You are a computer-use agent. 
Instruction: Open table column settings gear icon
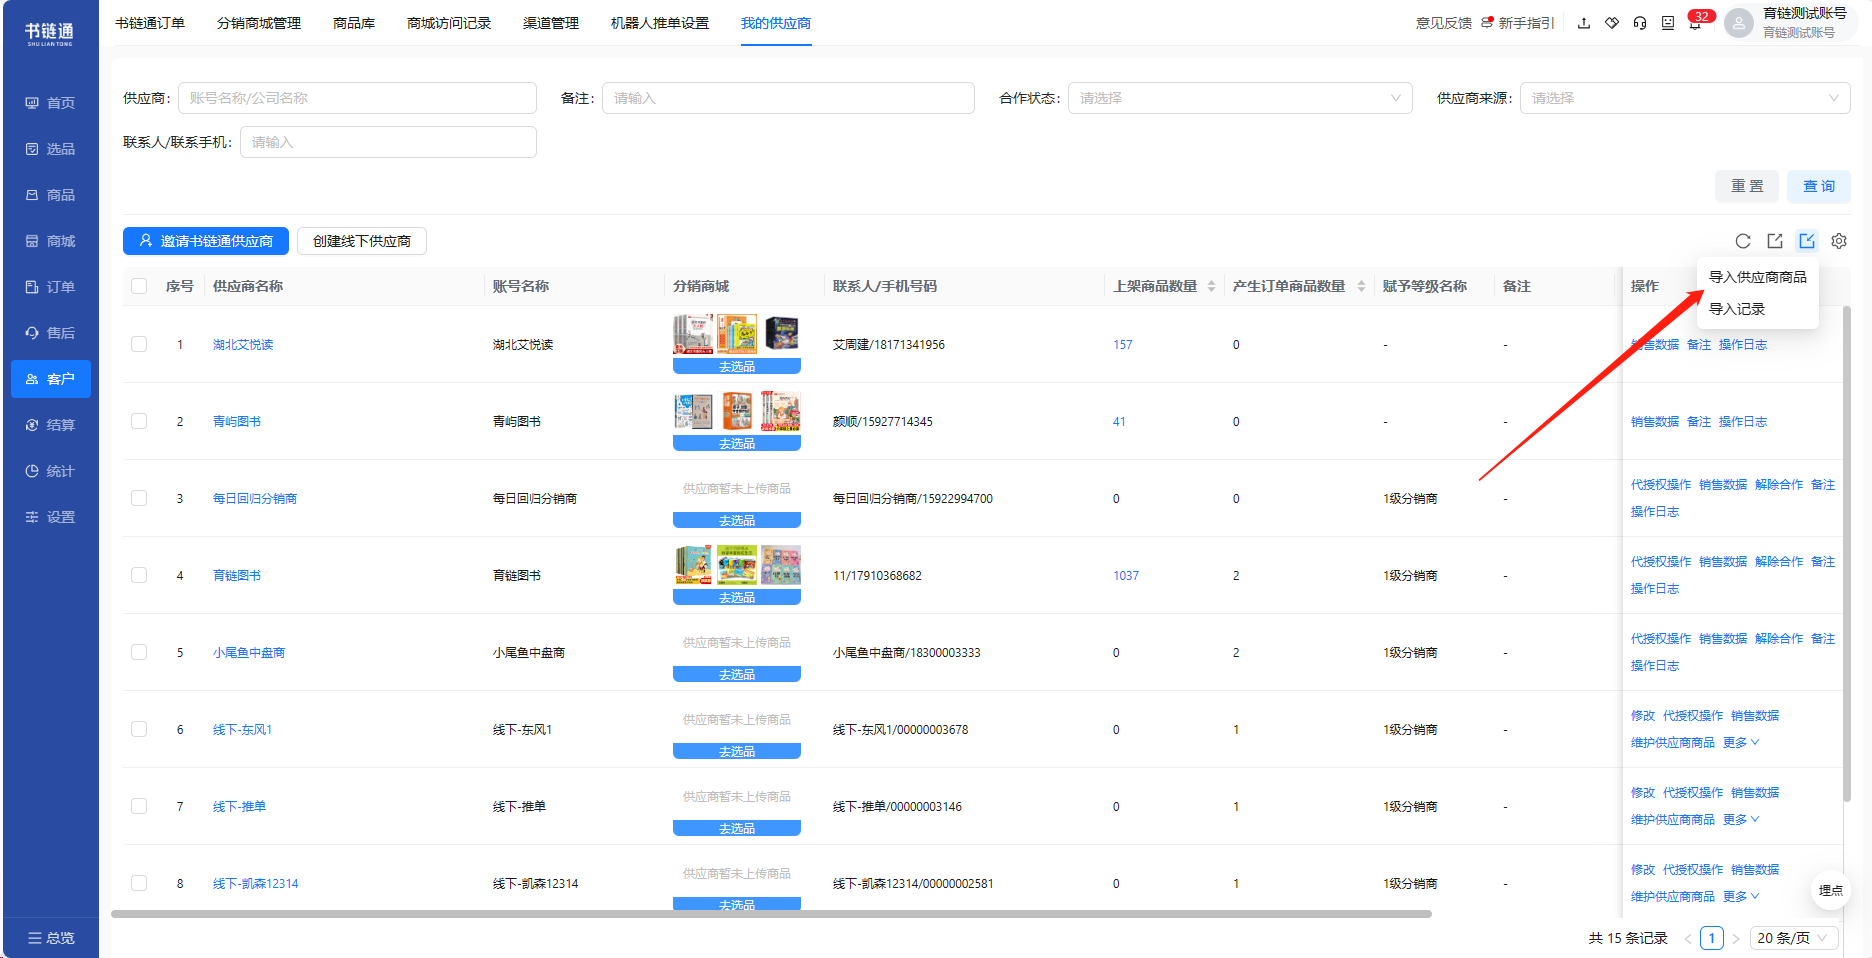click(x=1839, y=241)
